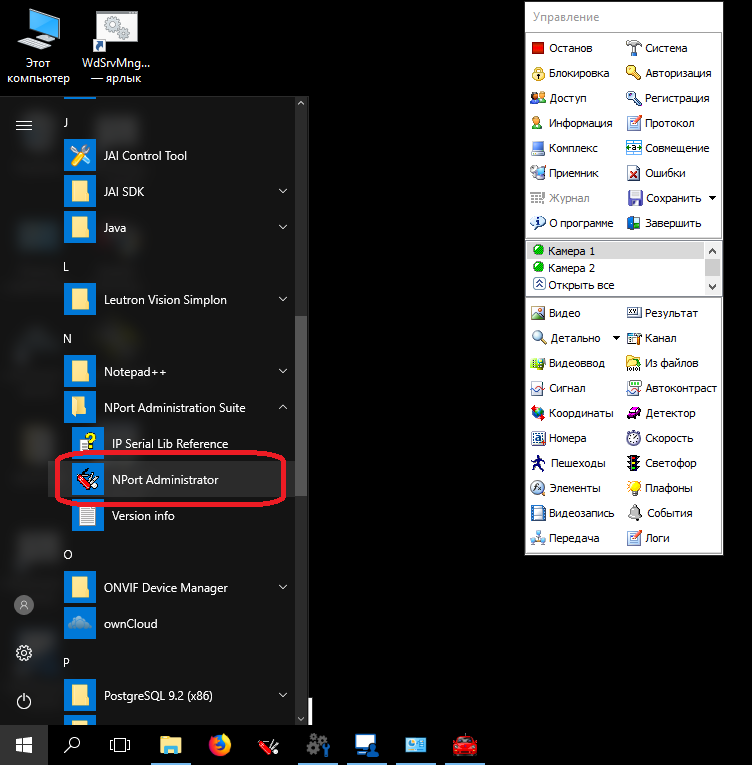Open the Скорость speed gauge tool
This screenshot has height=765, width=752.
(634, 438)
